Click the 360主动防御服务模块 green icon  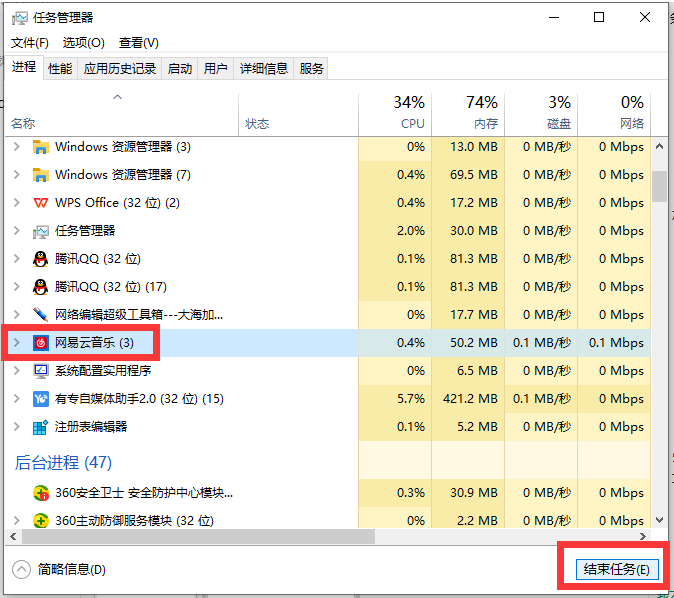(x=40, y=521)
